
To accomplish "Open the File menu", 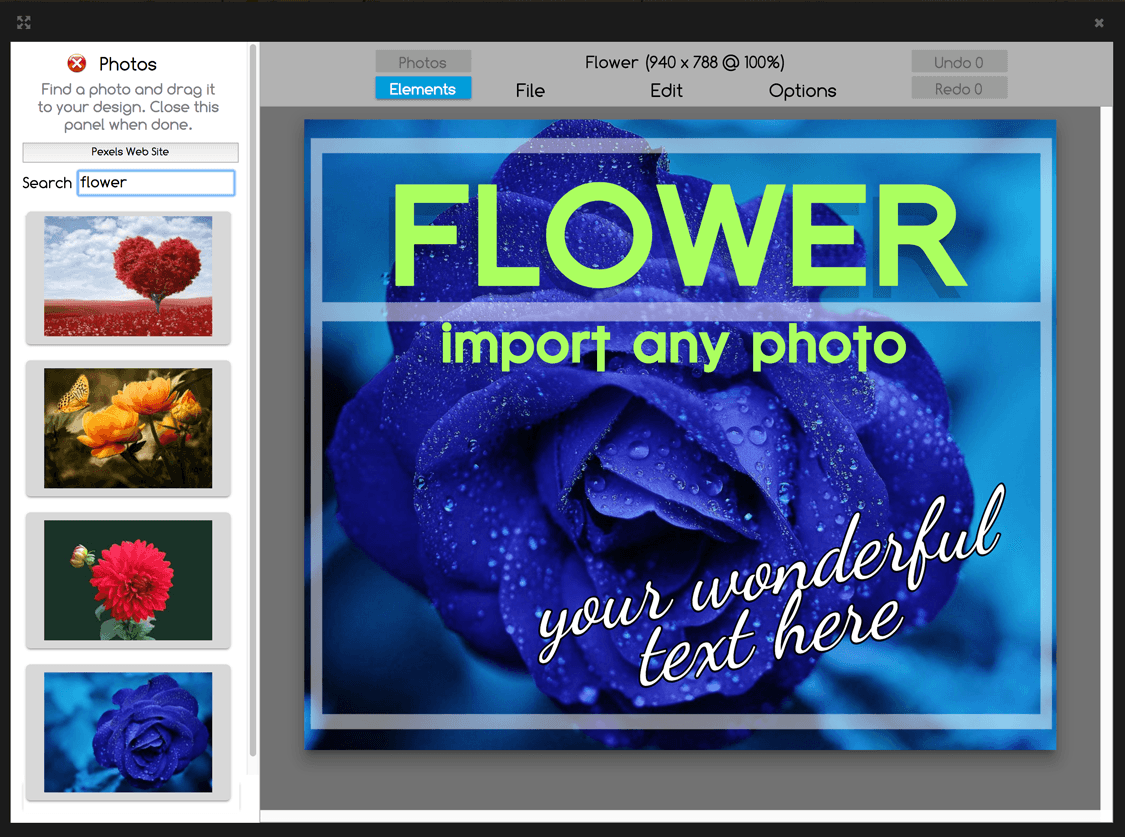I will pyautogui.click(x=530, y=91).
